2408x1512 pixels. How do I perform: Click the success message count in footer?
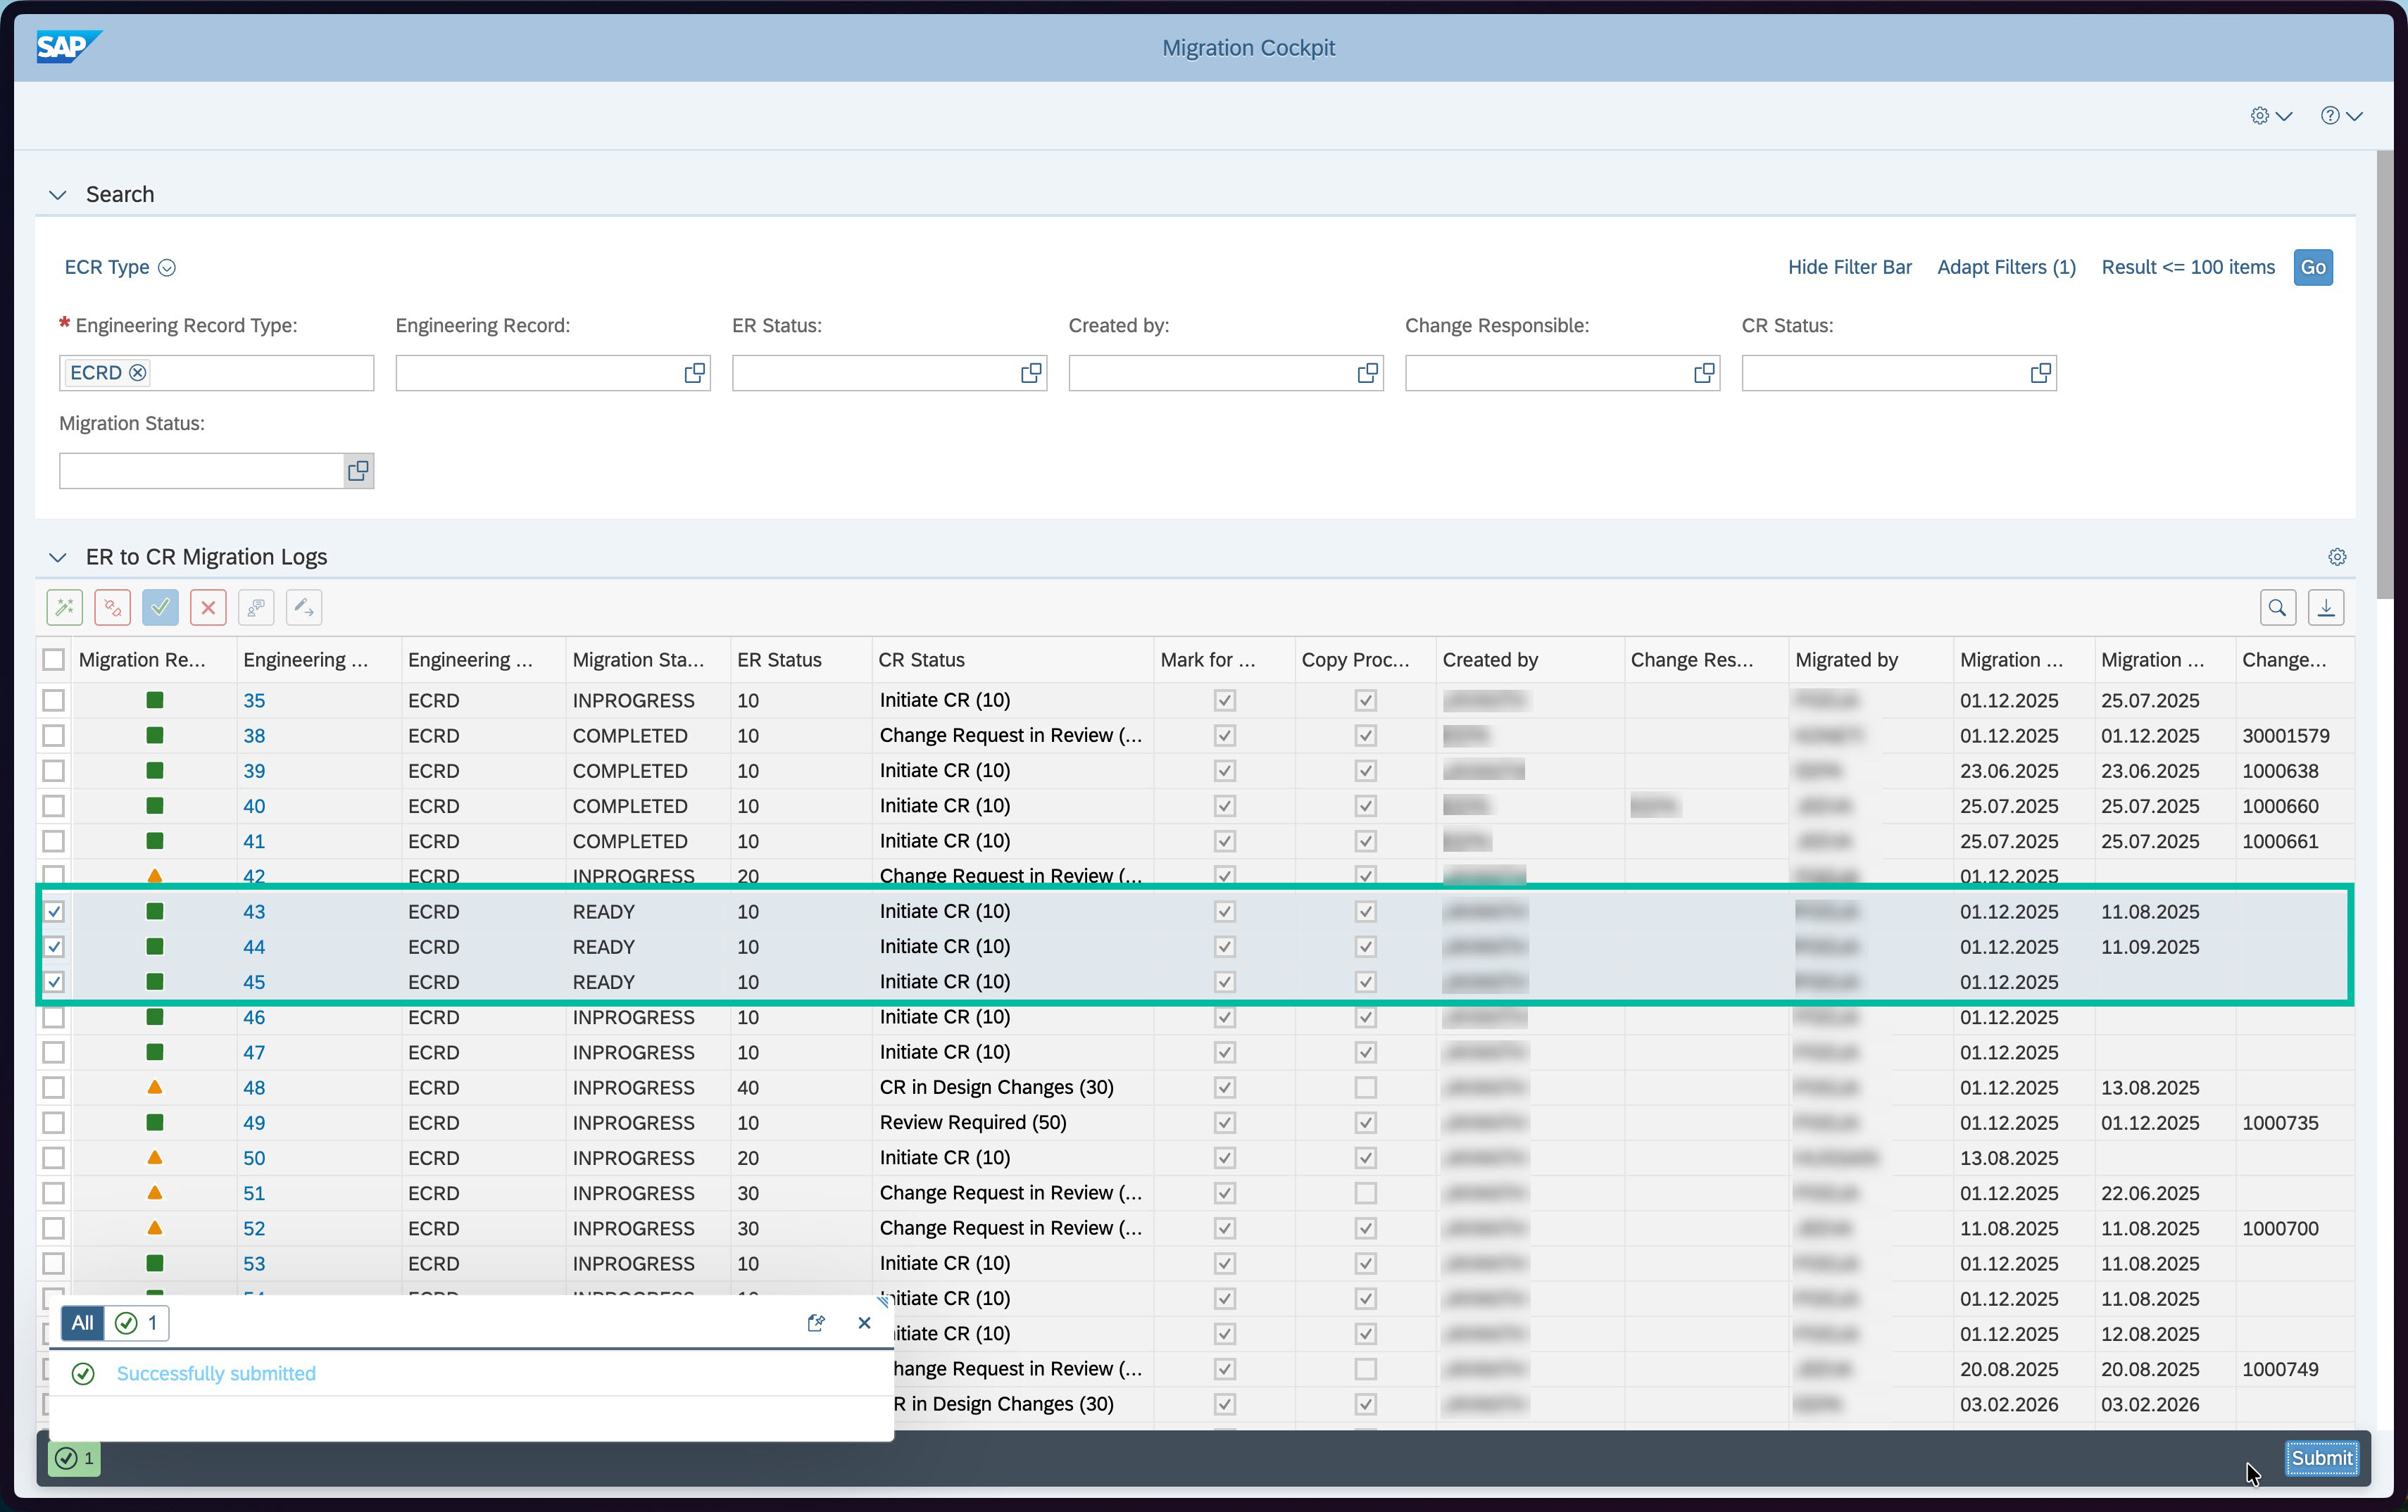pyautogui.click(x=75, y=1458)
